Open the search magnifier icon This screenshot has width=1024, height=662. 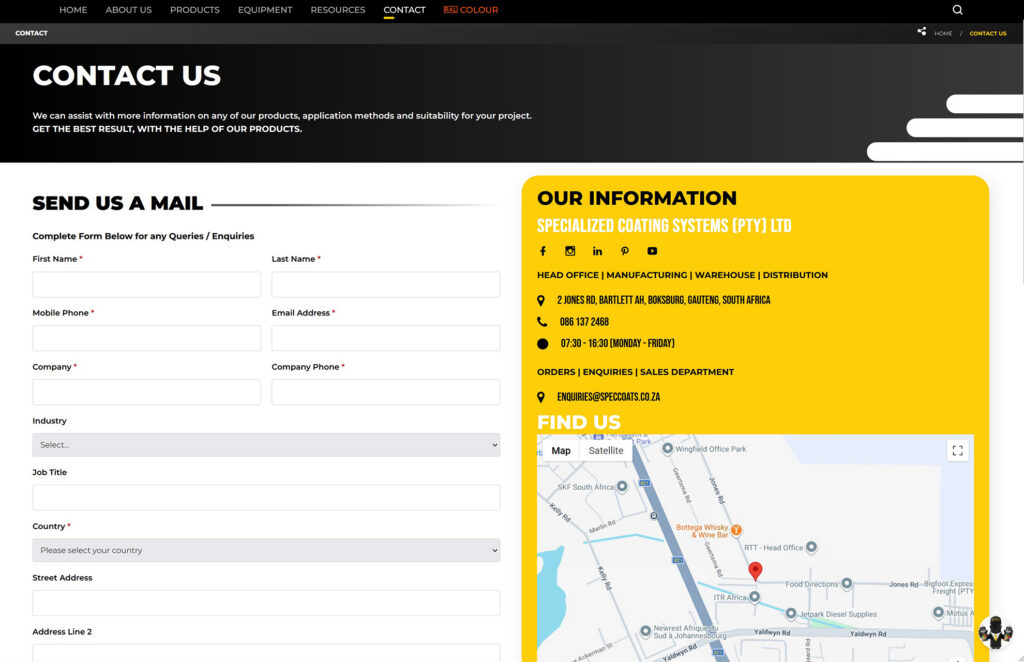tap(957, 10)
